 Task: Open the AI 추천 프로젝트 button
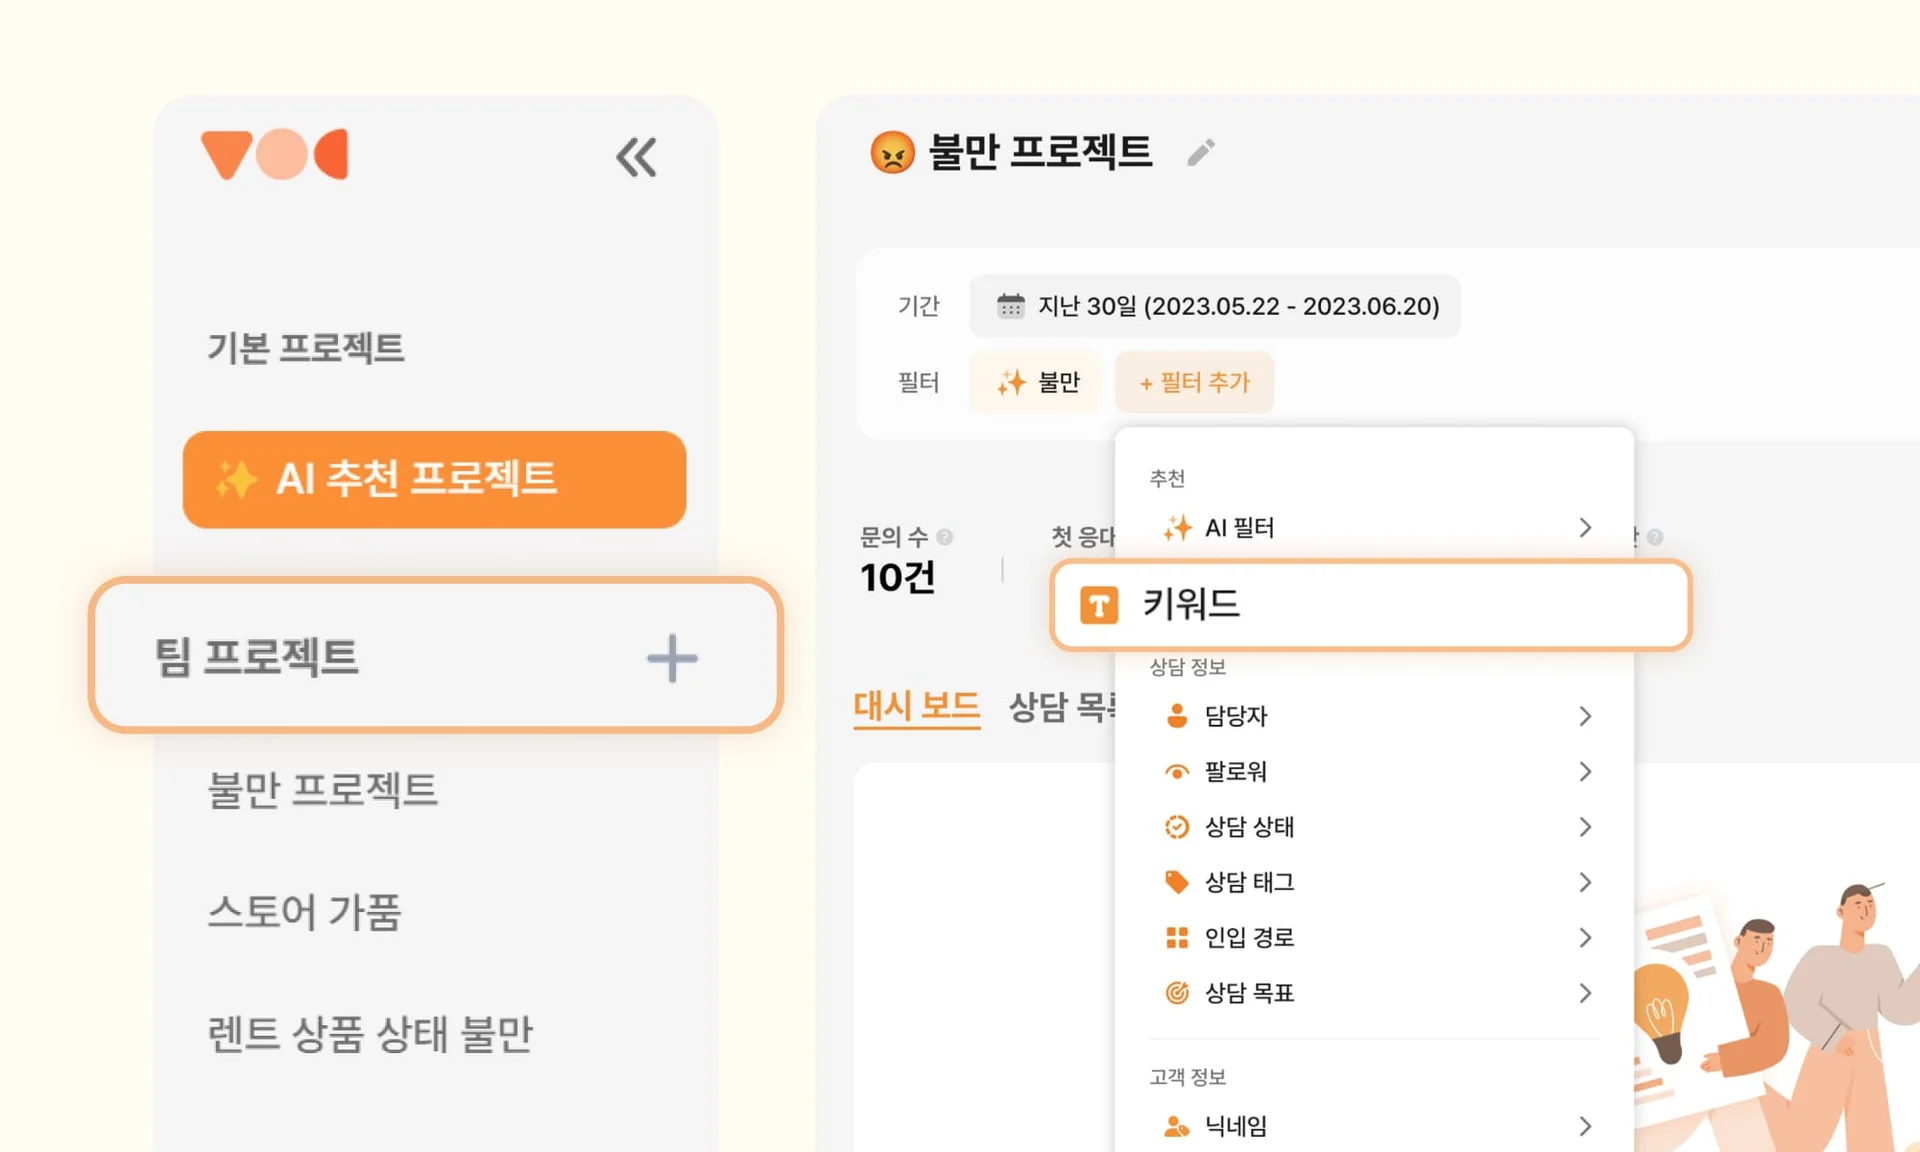point(434,479)
